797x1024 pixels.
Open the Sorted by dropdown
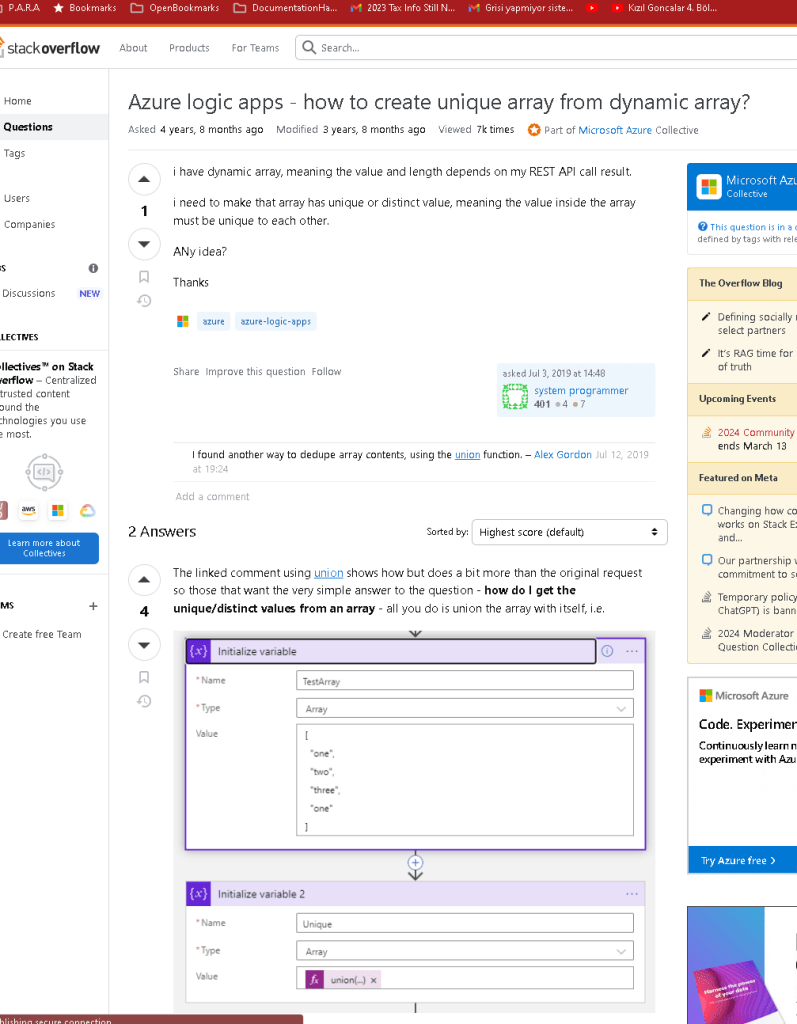pos(570,532)
